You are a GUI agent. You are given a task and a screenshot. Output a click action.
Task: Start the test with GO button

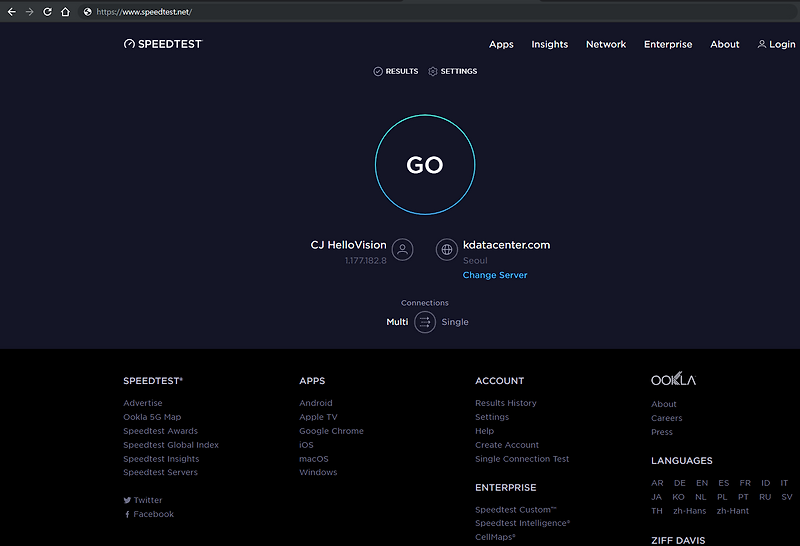pyautogui.click(x=425, y=165)
